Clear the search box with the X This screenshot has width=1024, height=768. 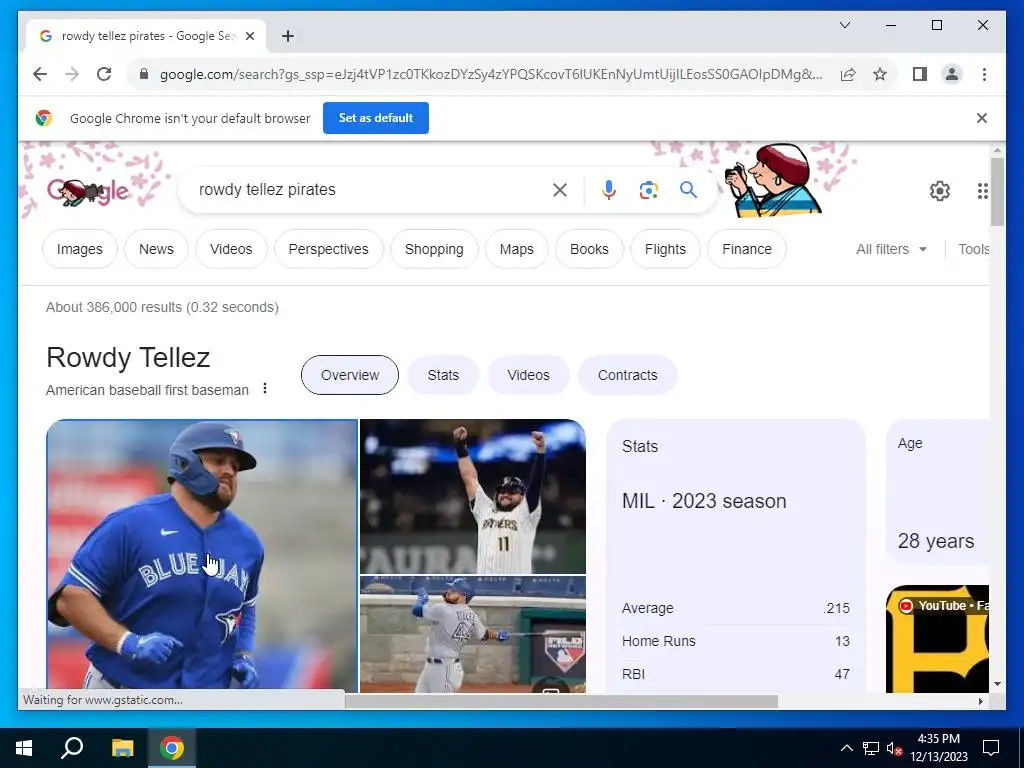560,190
